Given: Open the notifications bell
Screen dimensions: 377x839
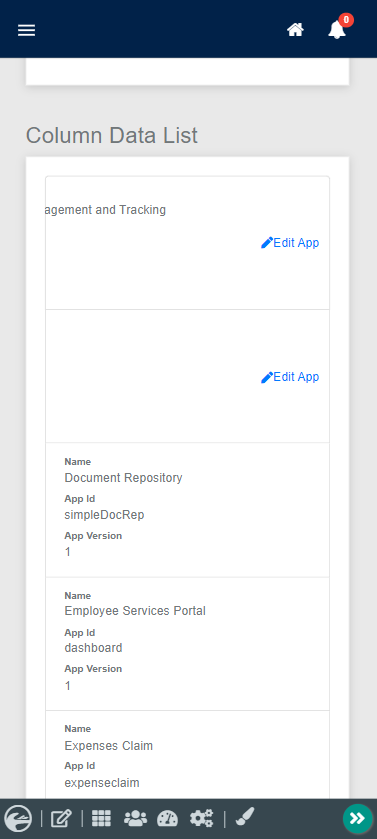Looking at the screenshot, I should pos(337,30).
